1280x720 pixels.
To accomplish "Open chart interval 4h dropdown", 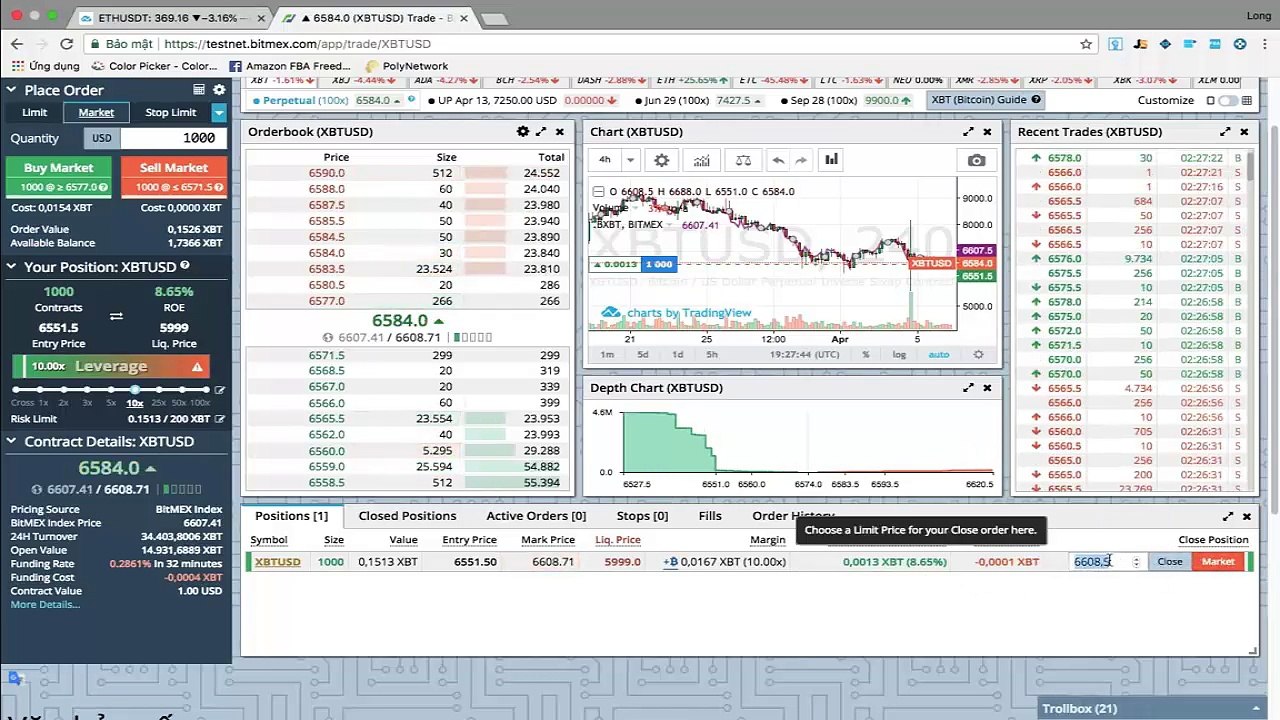I will [630, 160].
